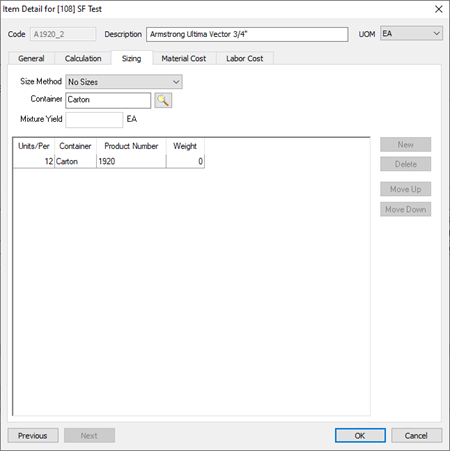
Task: Select the Units/Per cell showing 12
Action: coord(34,161)
